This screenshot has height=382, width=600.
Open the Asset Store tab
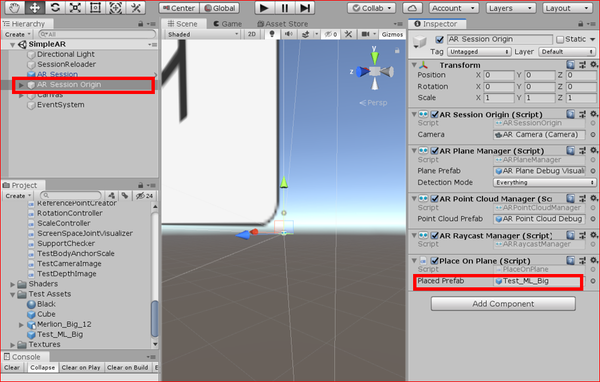pyautogui.click(x=282, y=24)
